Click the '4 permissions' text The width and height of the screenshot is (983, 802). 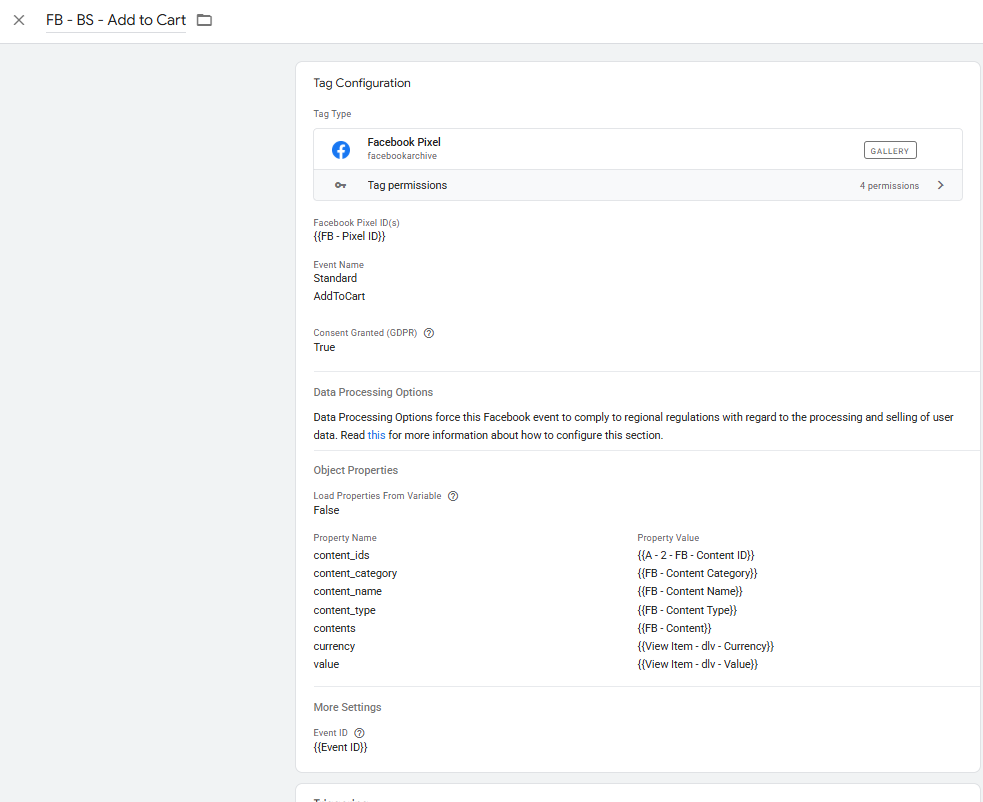tap(888, 186)
